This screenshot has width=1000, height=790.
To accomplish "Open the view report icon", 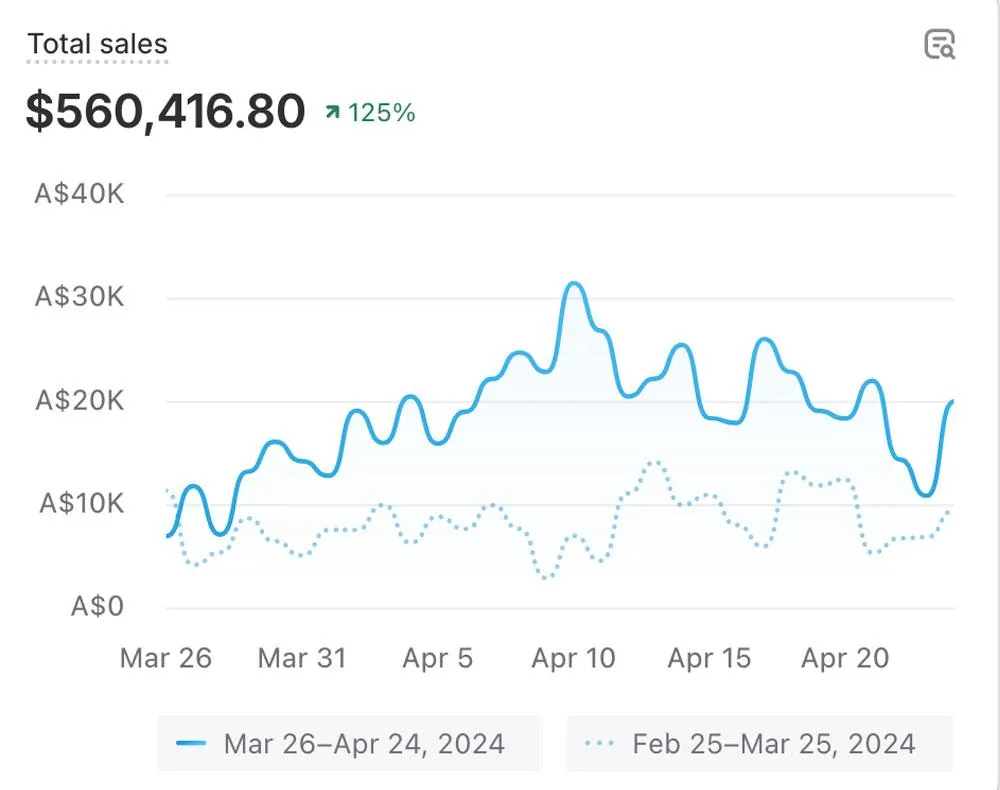I will click(939, 45).
